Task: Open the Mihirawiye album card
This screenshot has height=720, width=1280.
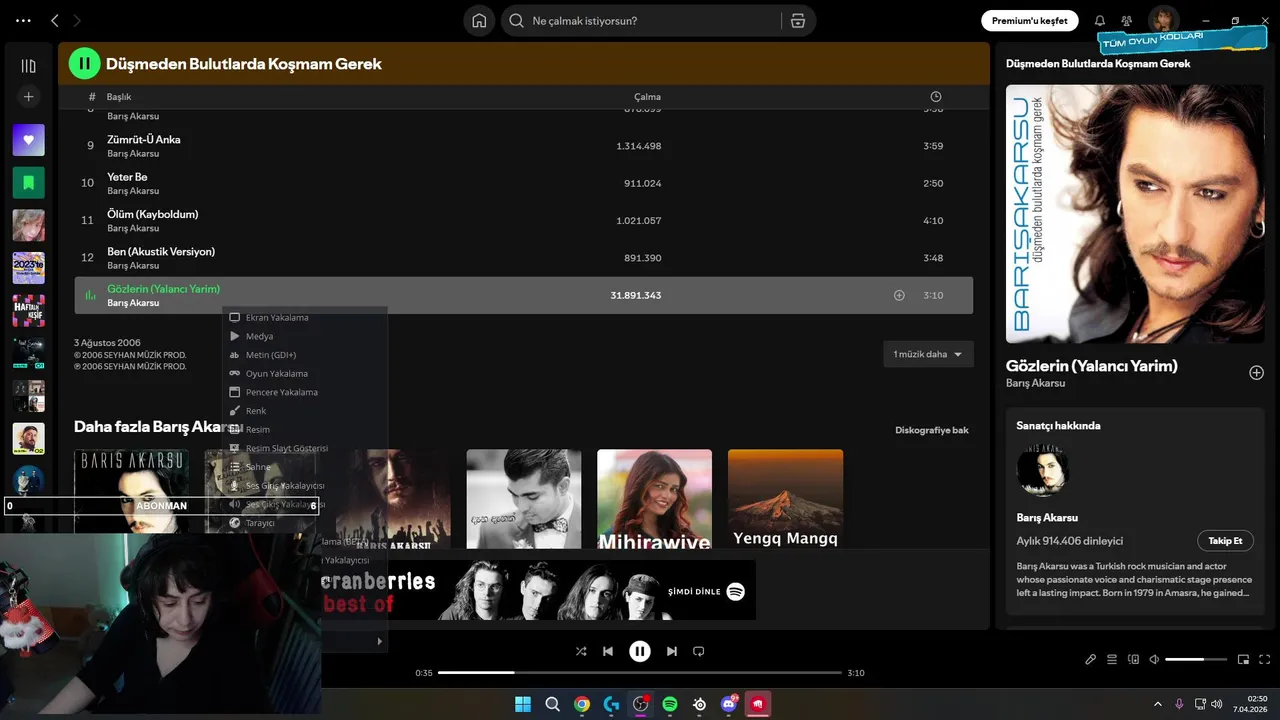Action: point(654,498)
